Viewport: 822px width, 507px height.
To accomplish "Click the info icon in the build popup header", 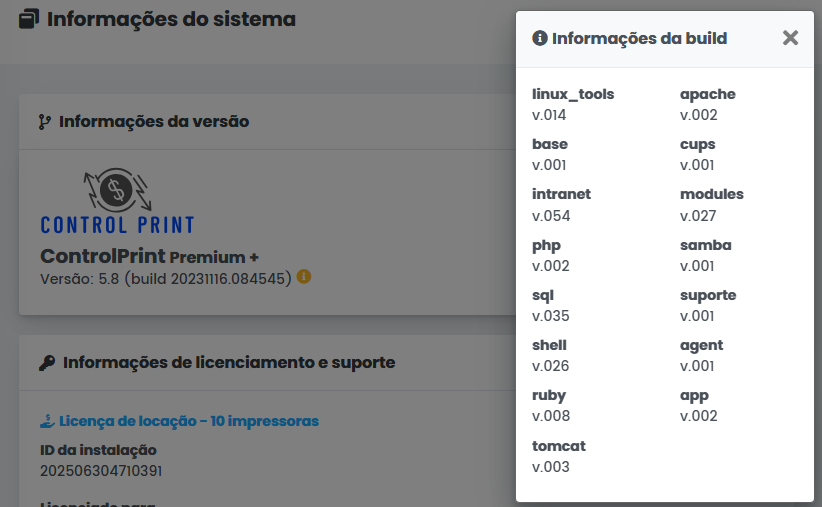I will point(540,38).
